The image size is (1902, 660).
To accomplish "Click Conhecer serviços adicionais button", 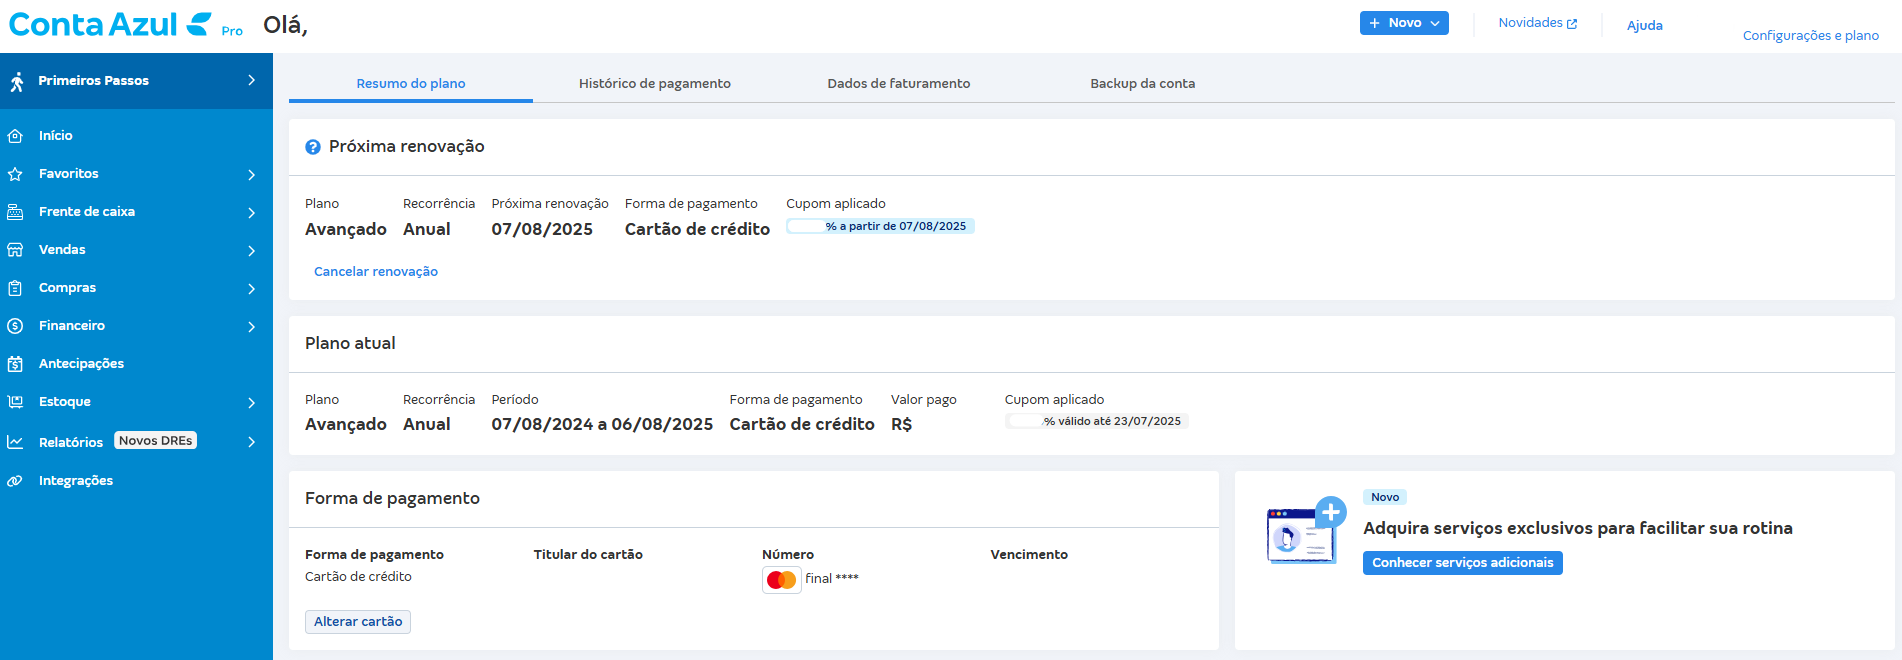I will (1462, 563).
